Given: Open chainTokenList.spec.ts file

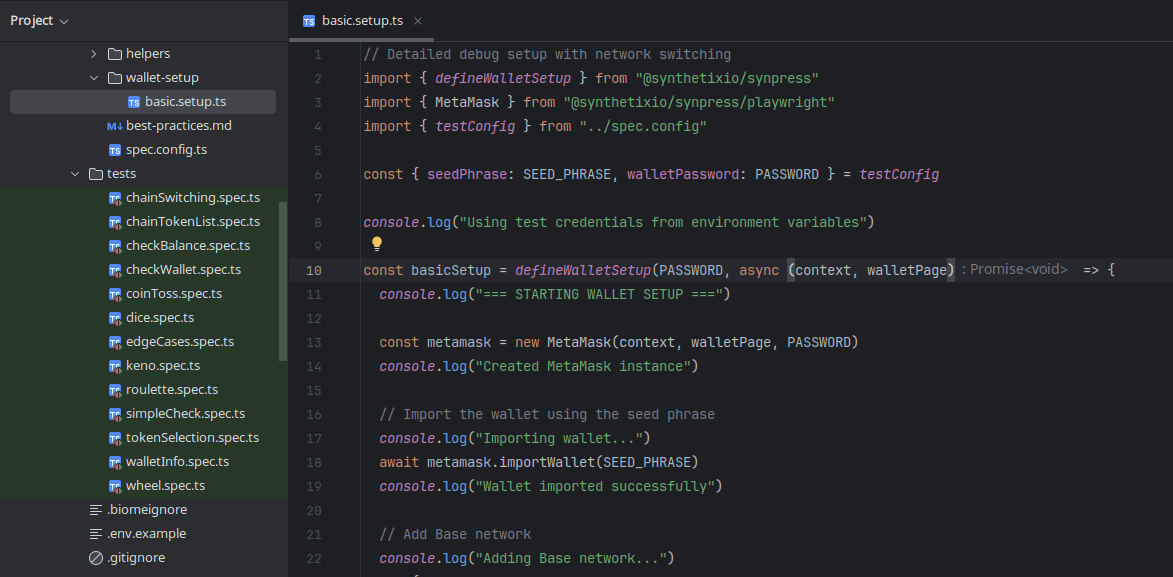Looking at the screenshot, I should 193,222.
